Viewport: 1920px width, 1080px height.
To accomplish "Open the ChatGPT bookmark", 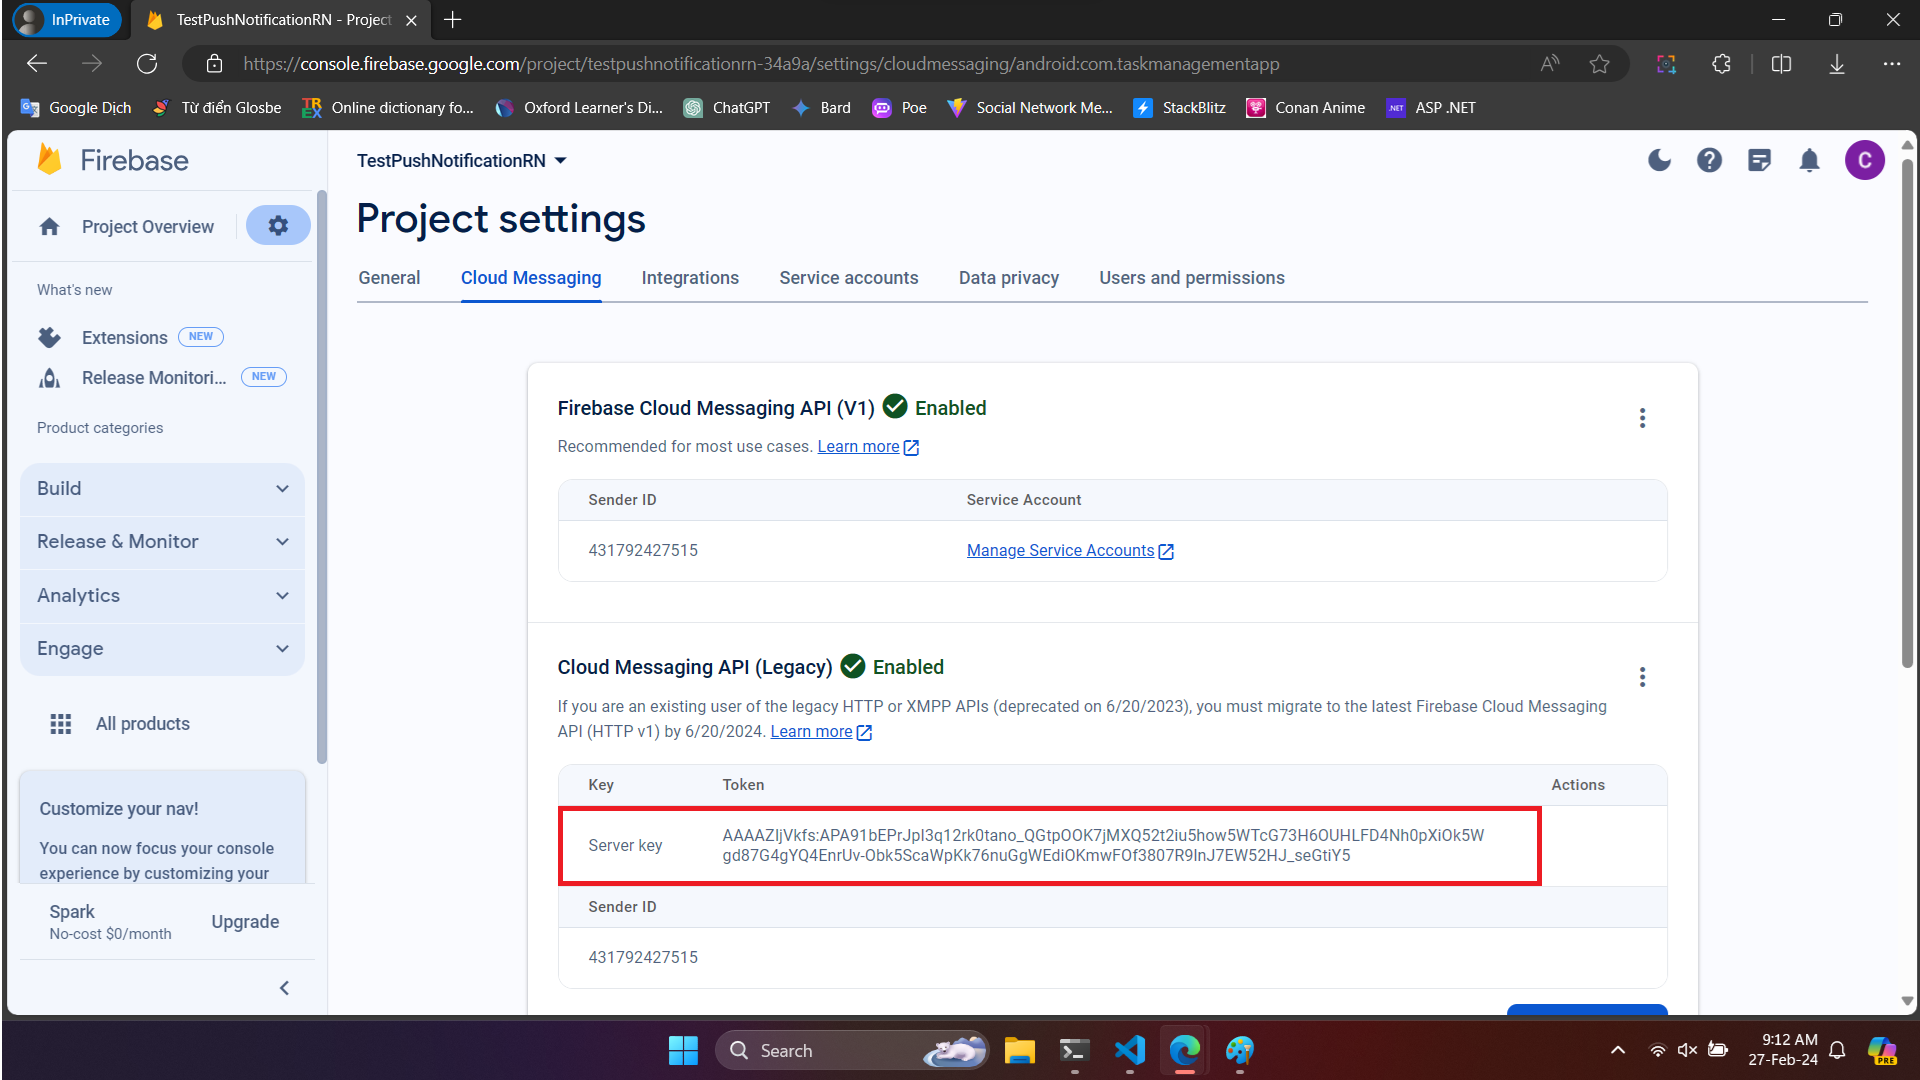I will pos(727,108).
